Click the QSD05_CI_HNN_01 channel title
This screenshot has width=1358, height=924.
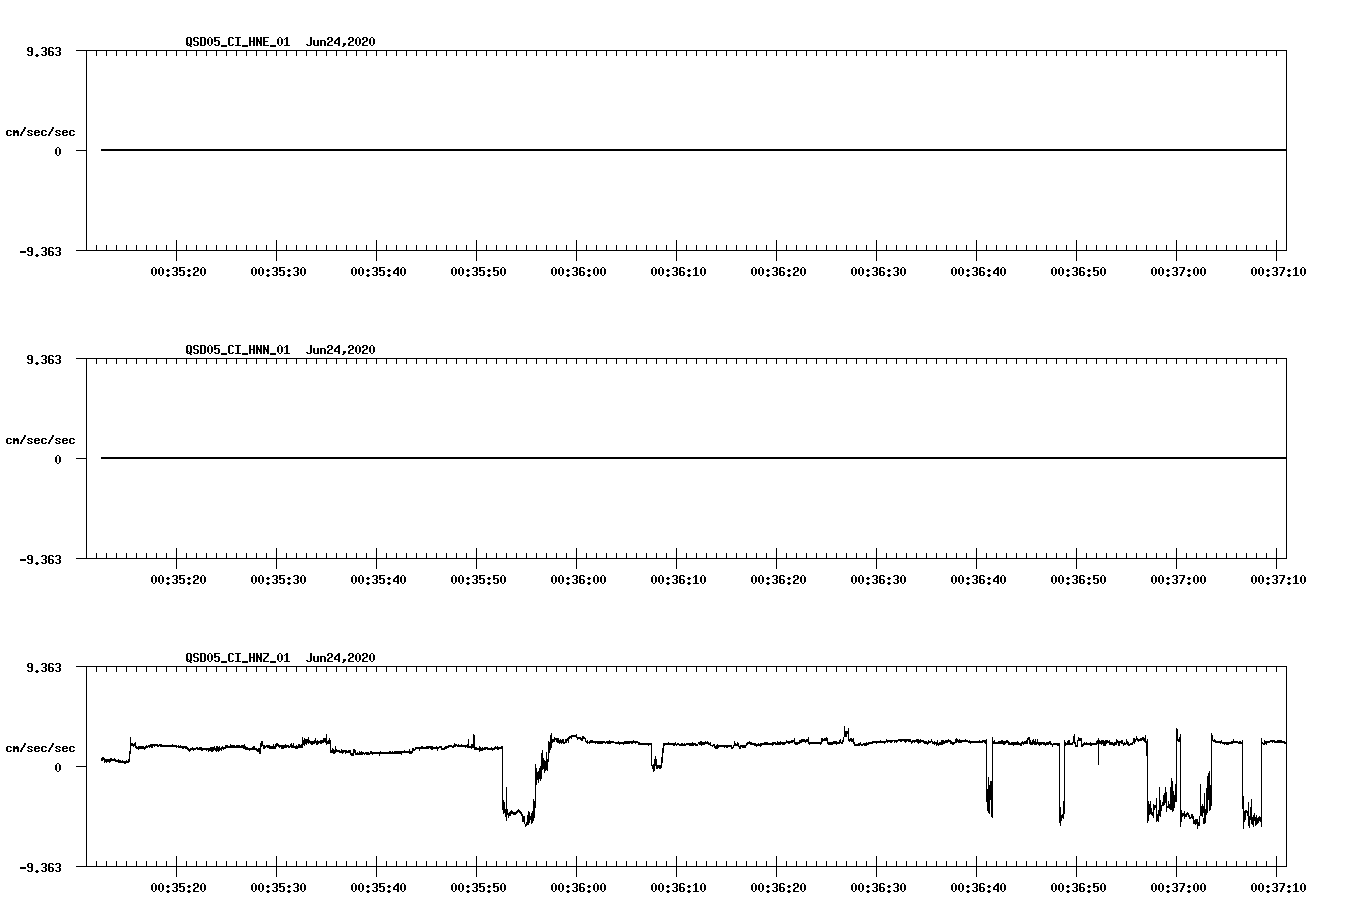pos(238,350)
